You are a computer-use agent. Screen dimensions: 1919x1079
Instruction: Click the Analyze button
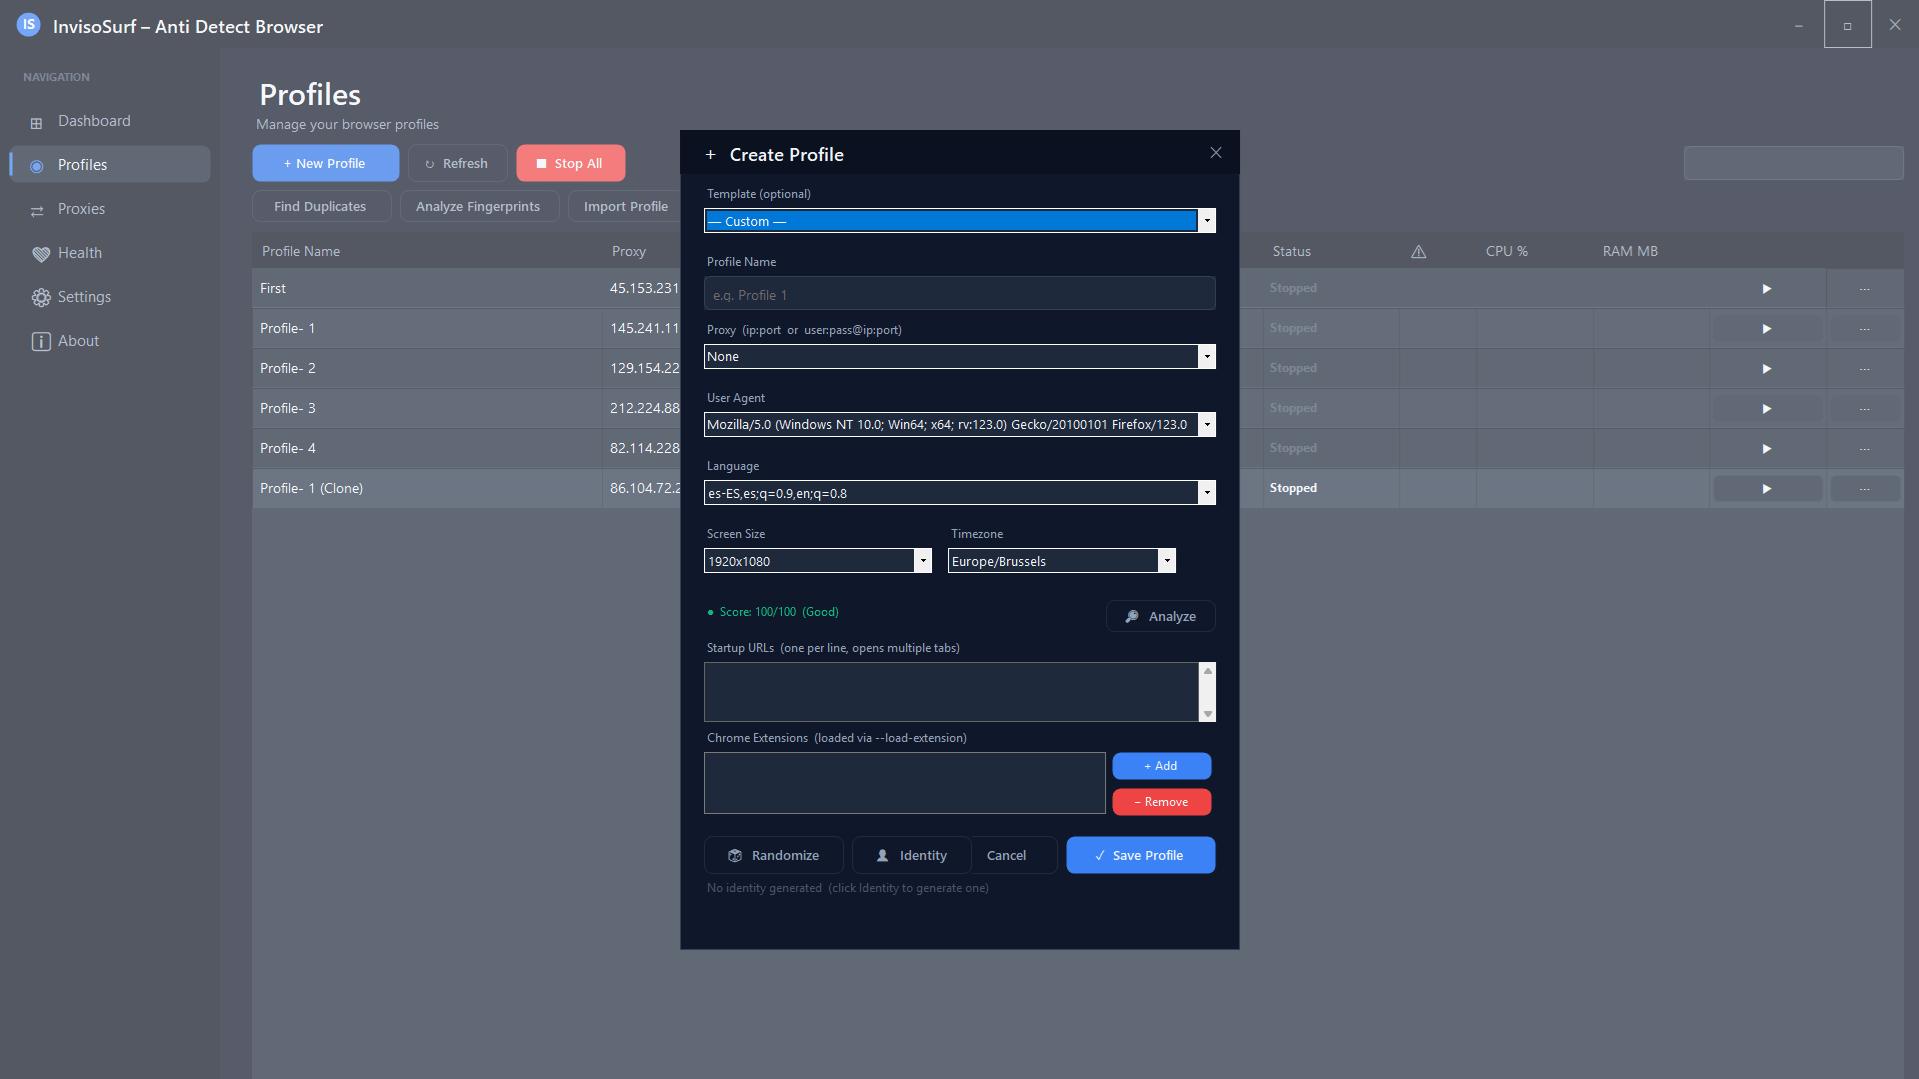1160,616
